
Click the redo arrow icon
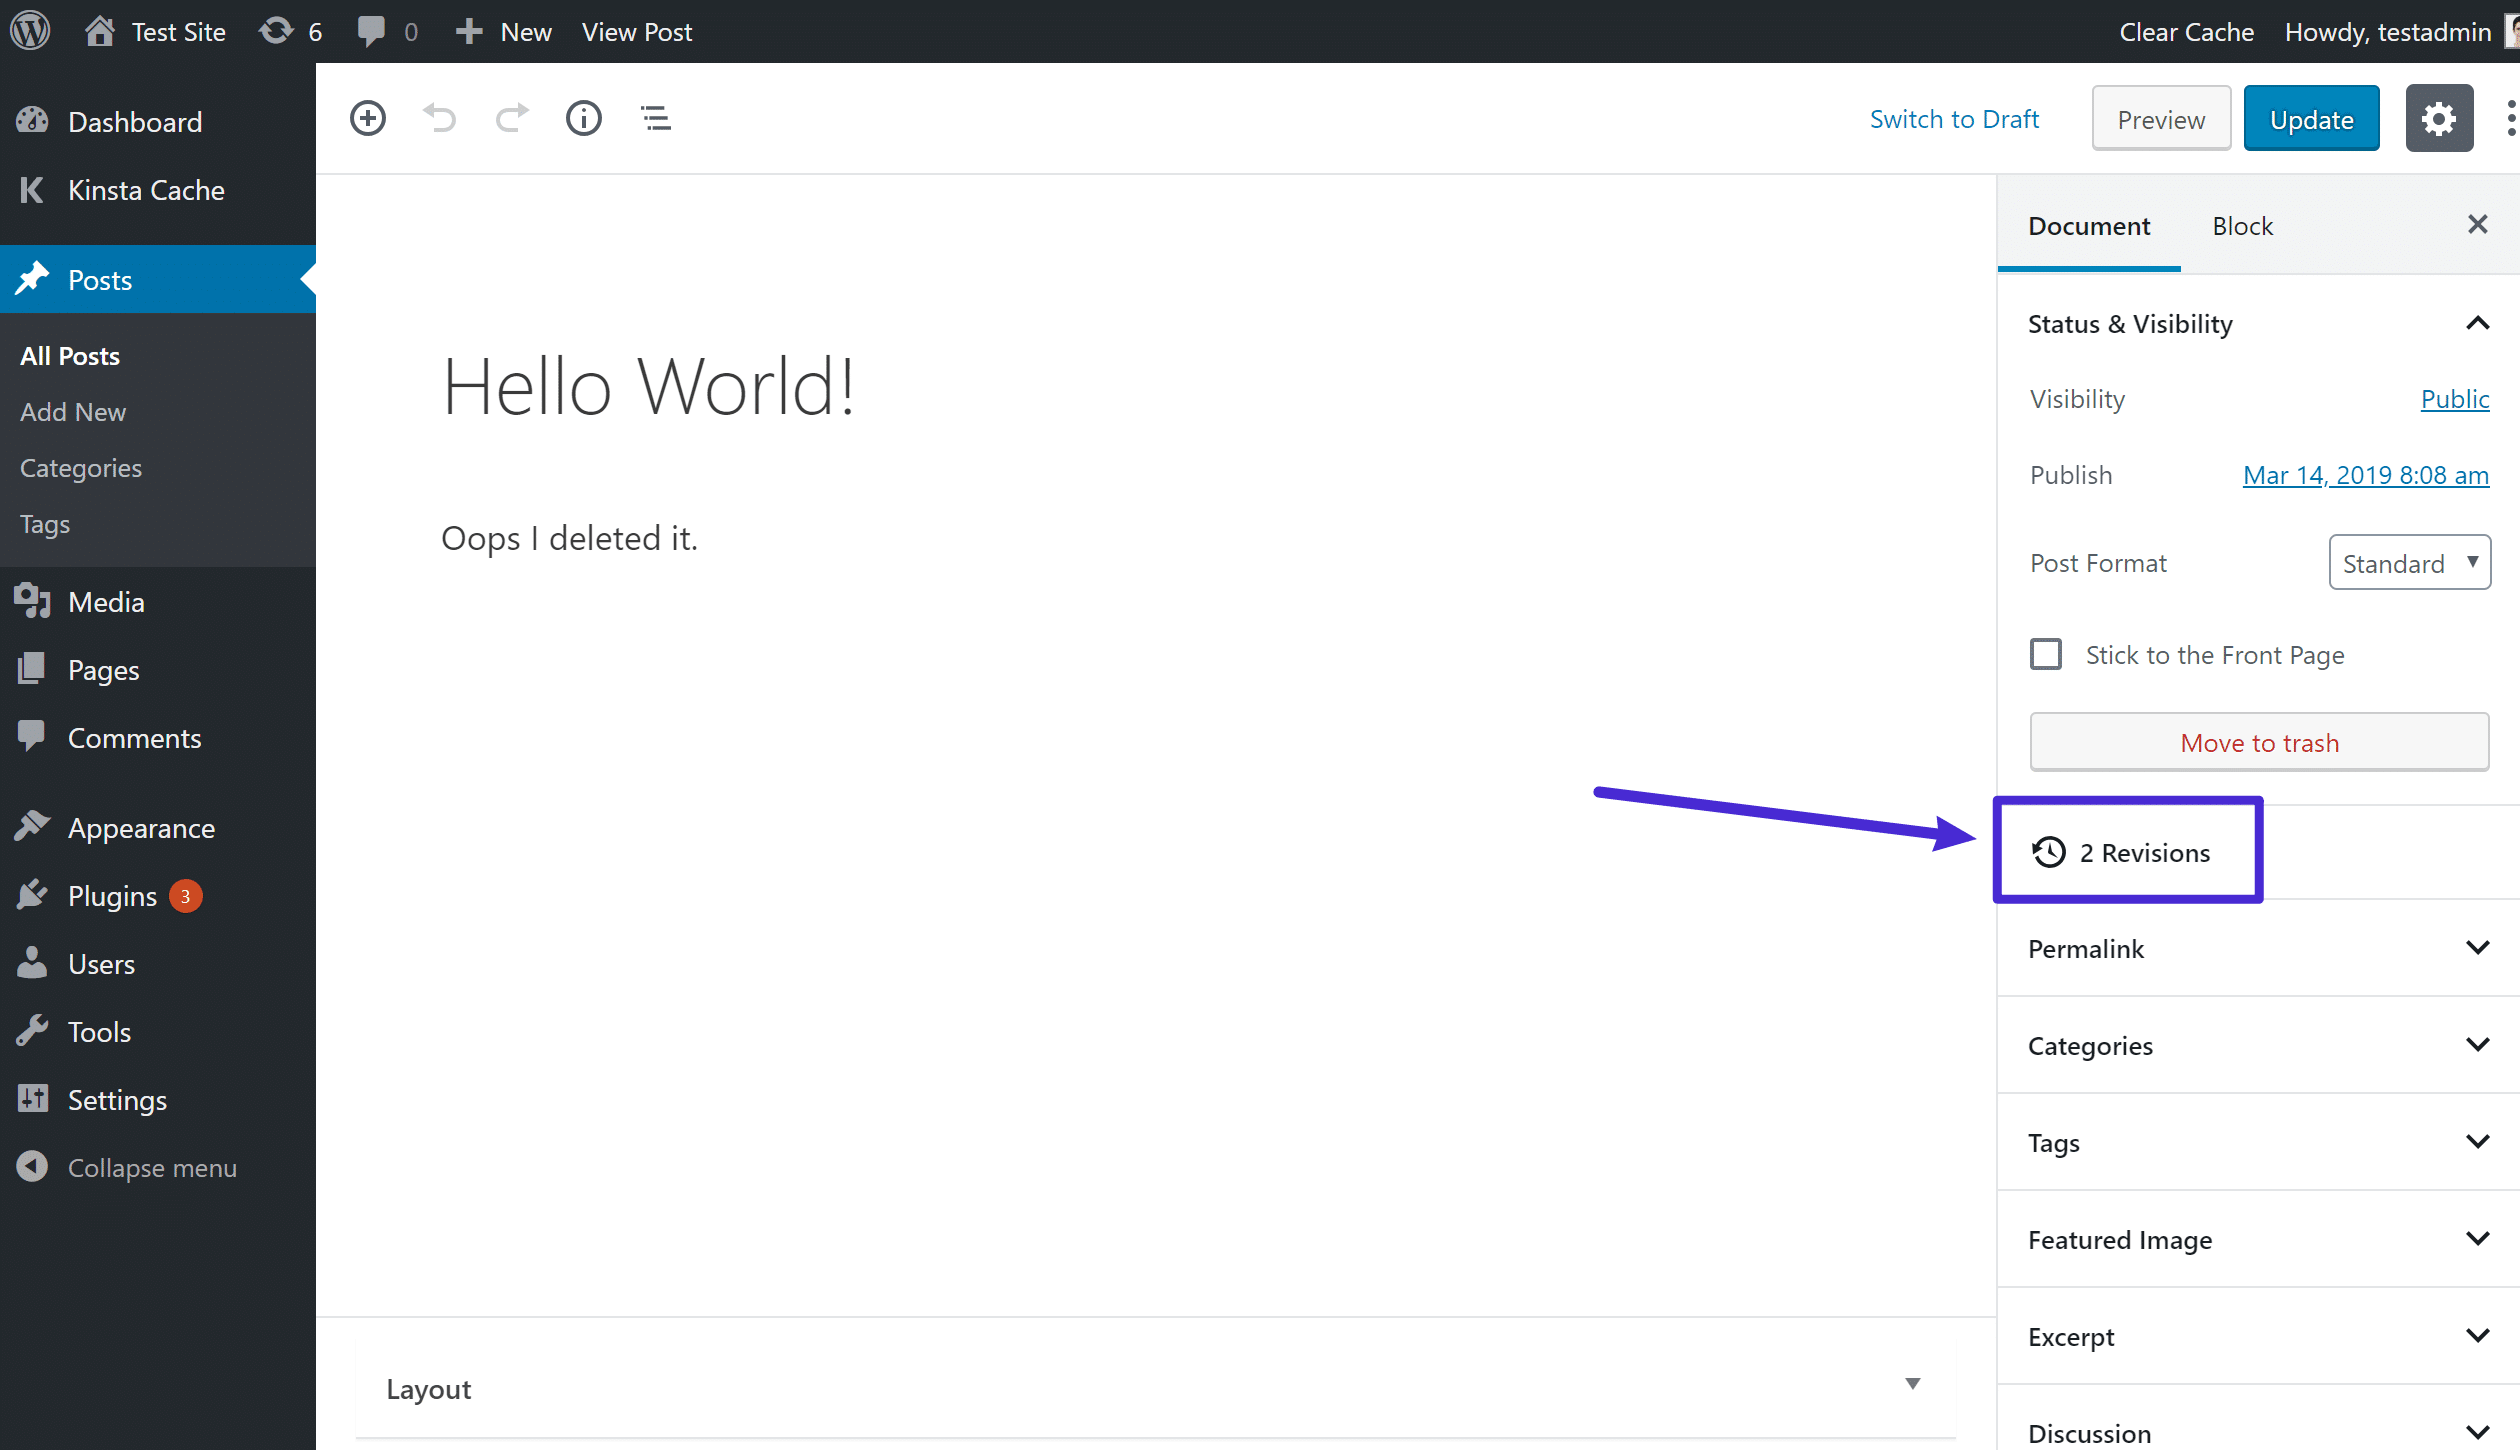point(512,118)
